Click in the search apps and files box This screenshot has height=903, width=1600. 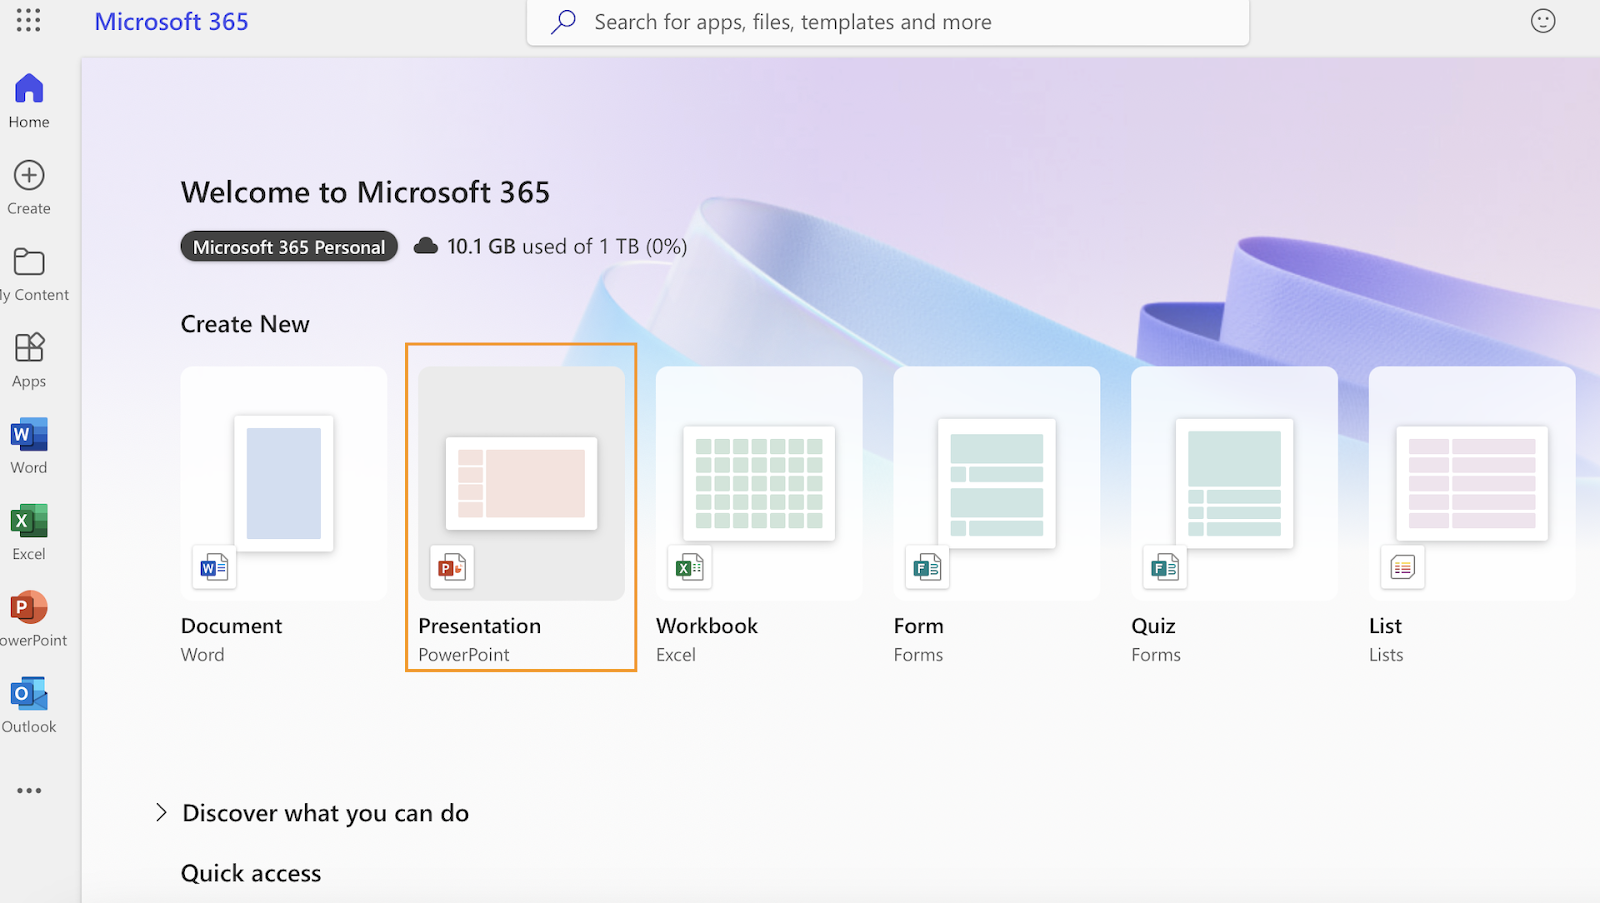tap(888, 22)
